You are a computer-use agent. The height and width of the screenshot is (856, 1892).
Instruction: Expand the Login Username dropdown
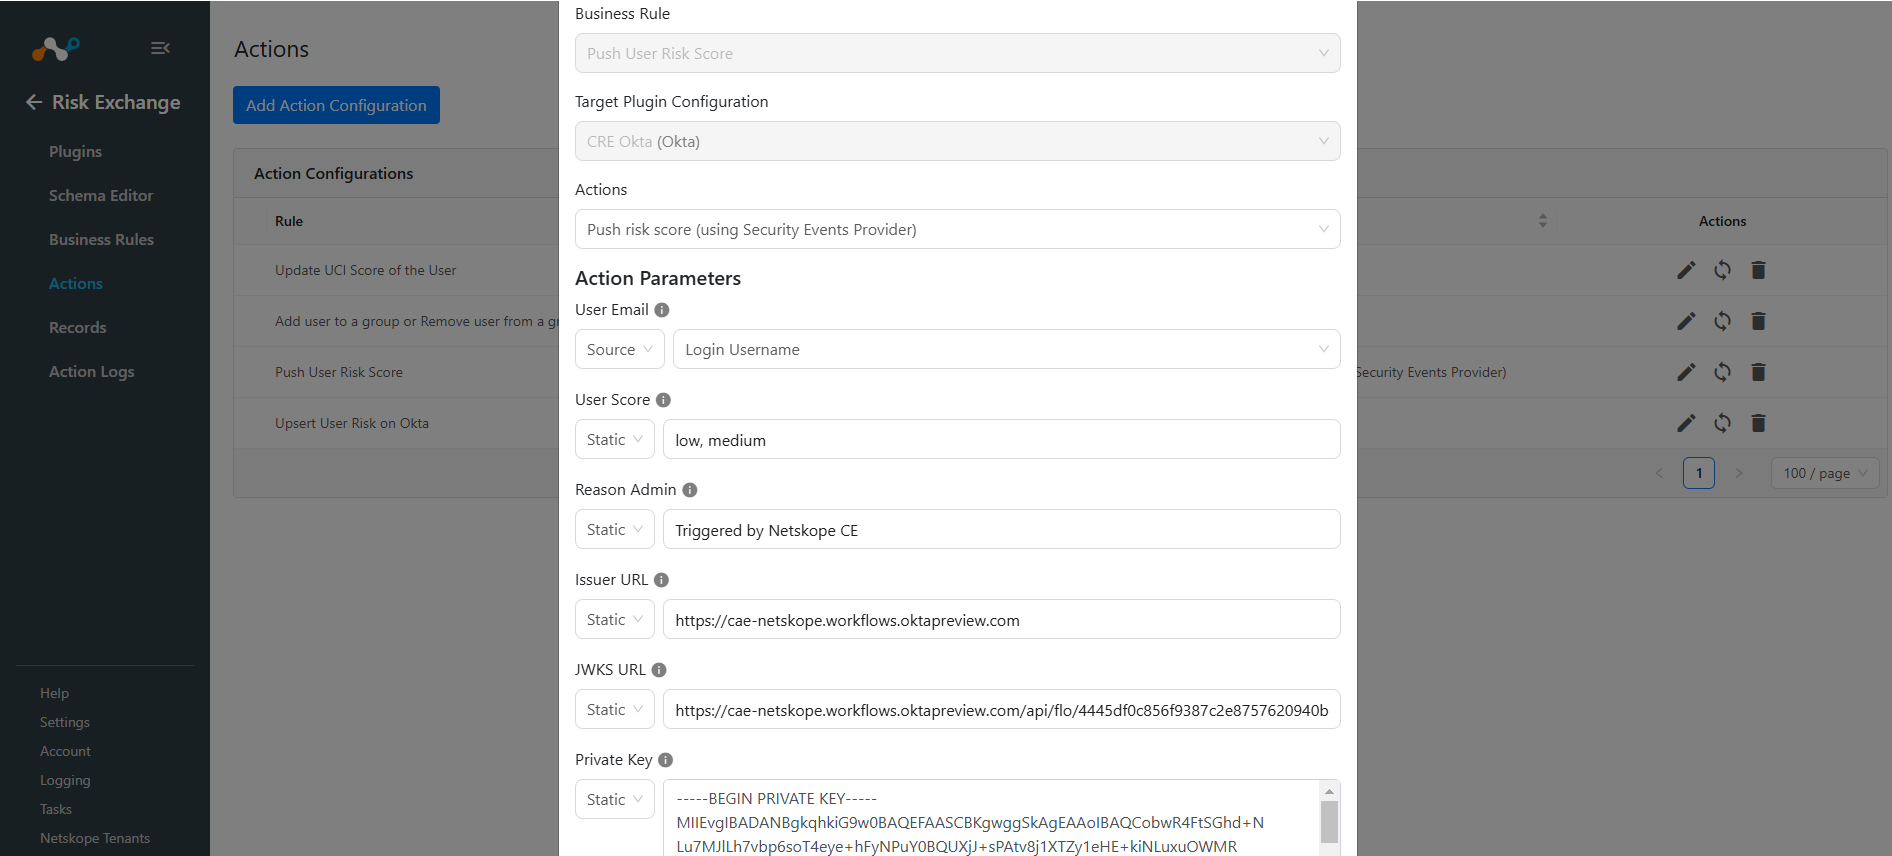(x=1006, y=349)
